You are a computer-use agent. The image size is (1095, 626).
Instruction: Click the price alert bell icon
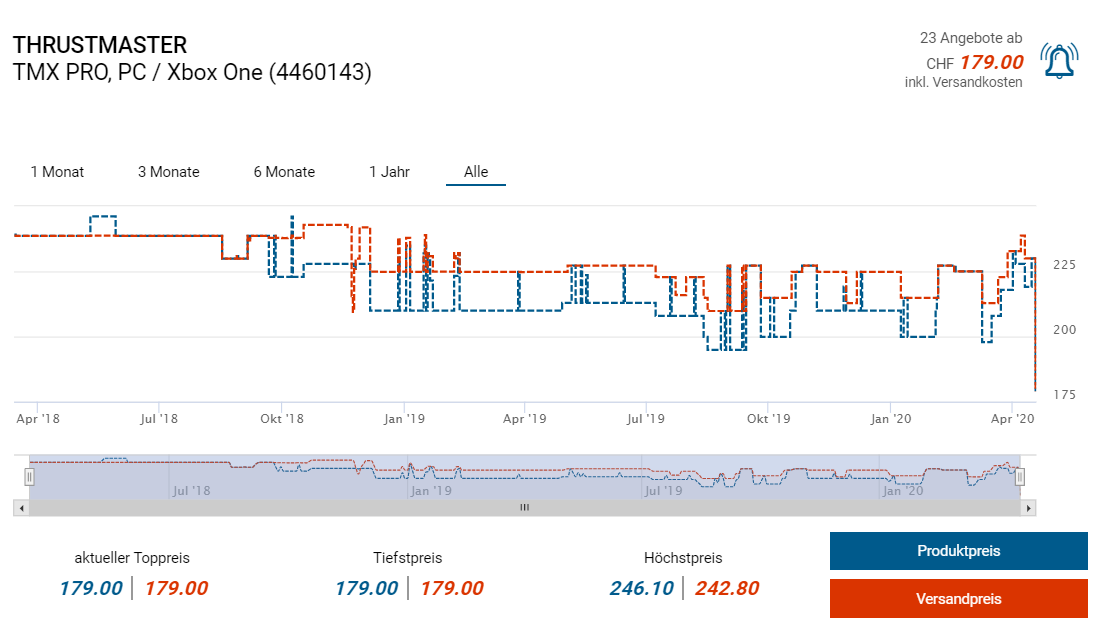coord(1058,61)
